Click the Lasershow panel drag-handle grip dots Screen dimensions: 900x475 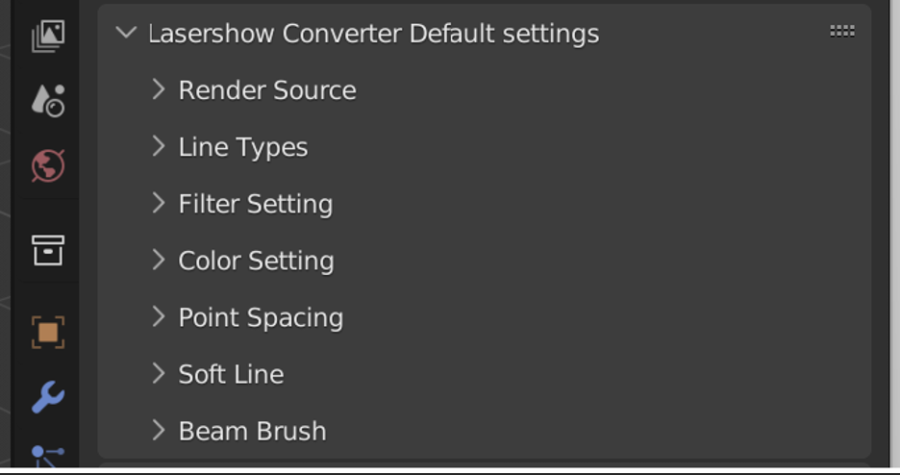coord(842,32)
